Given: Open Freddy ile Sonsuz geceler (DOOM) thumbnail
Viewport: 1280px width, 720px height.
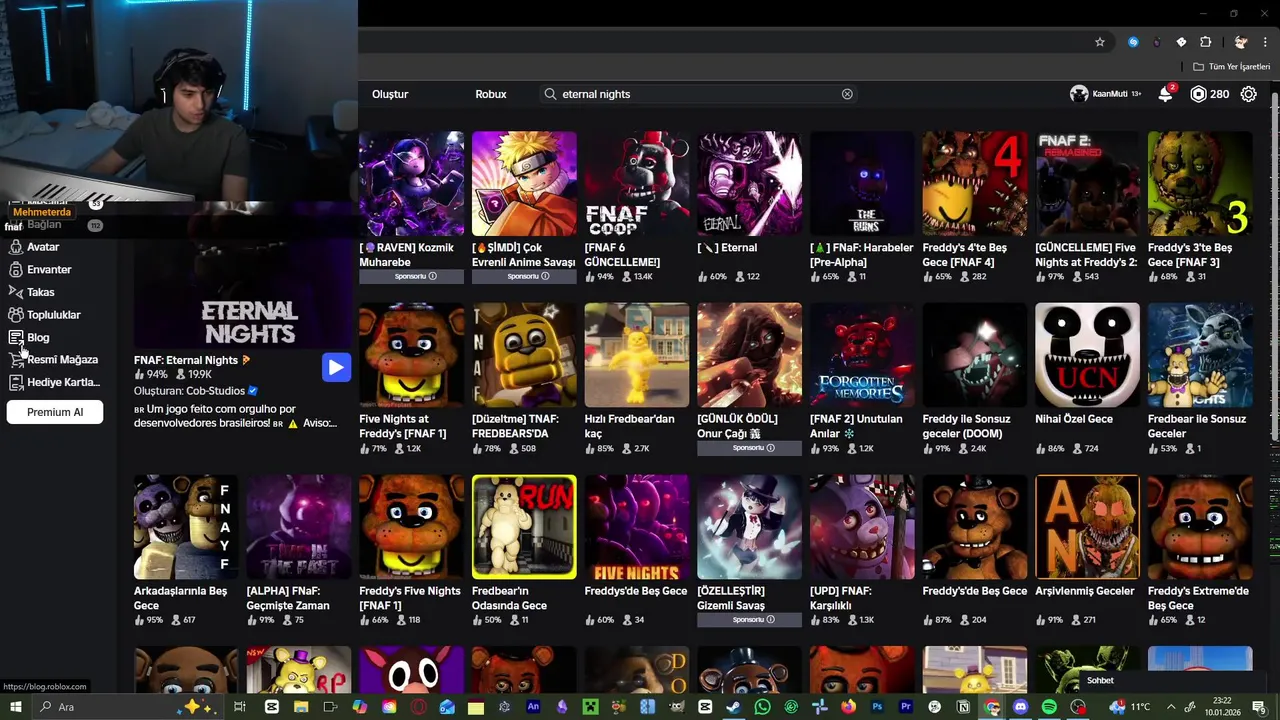Looking at the screenshot, I should point(975,355).
